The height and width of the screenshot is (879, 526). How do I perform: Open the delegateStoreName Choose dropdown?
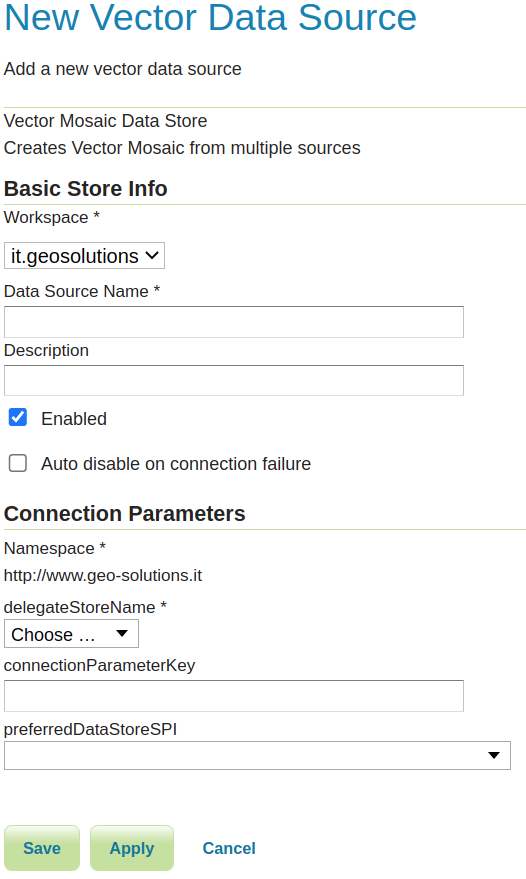coord(71,634)
